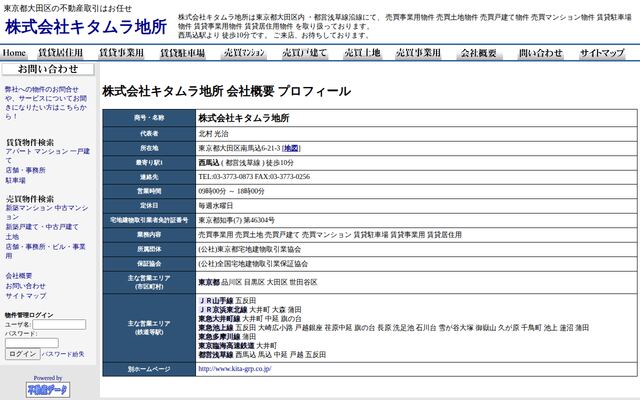Click the TEL:03-3773-0873 contact text
Image resolution: width=640 pixels, height=400 pixels.
pyautogui.click(x=226, y=177)
